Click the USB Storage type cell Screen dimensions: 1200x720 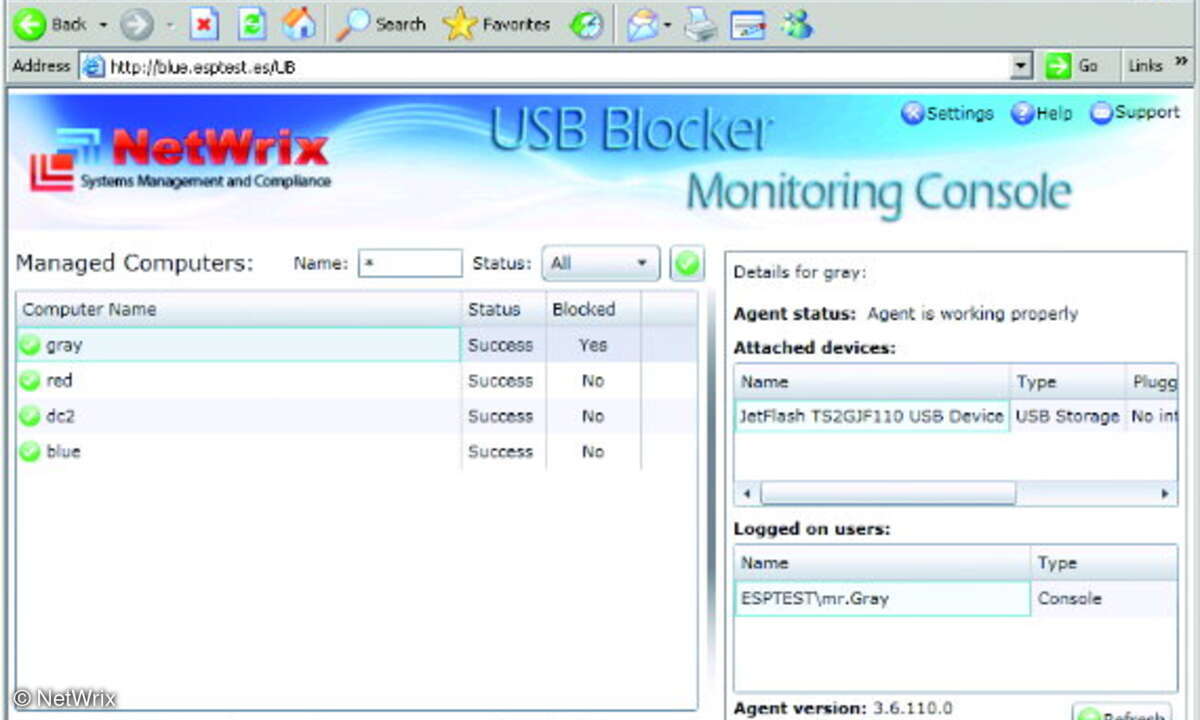1068,416
